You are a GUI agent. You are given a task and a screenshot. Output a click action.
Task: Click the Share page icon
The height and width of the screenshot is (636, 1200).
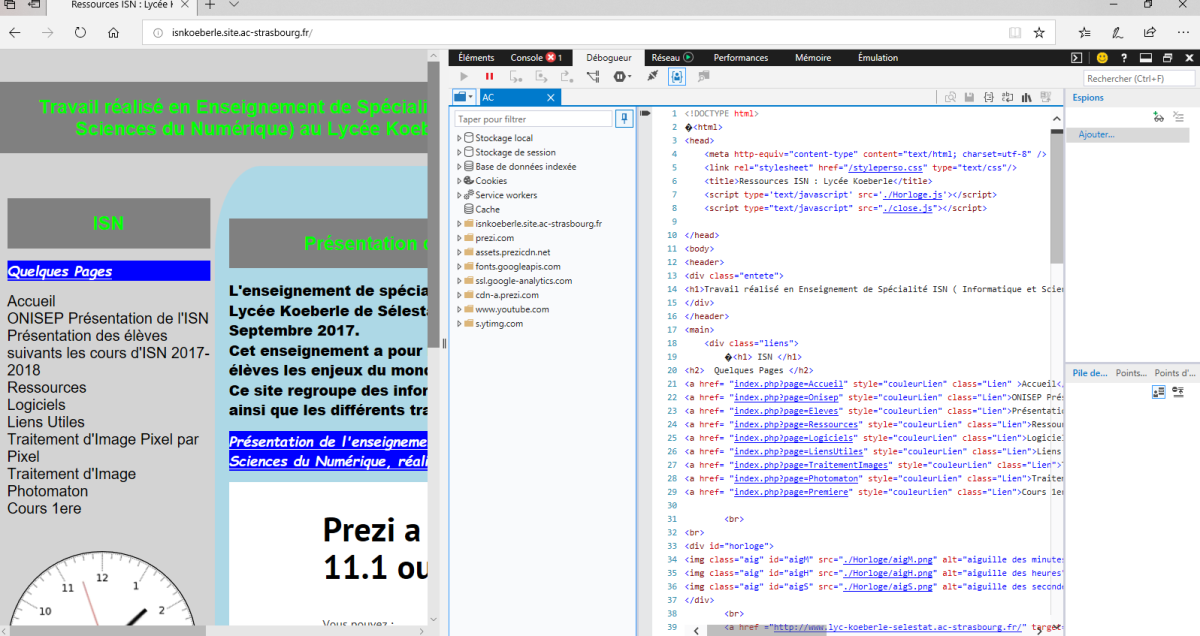pos(1149,32)
